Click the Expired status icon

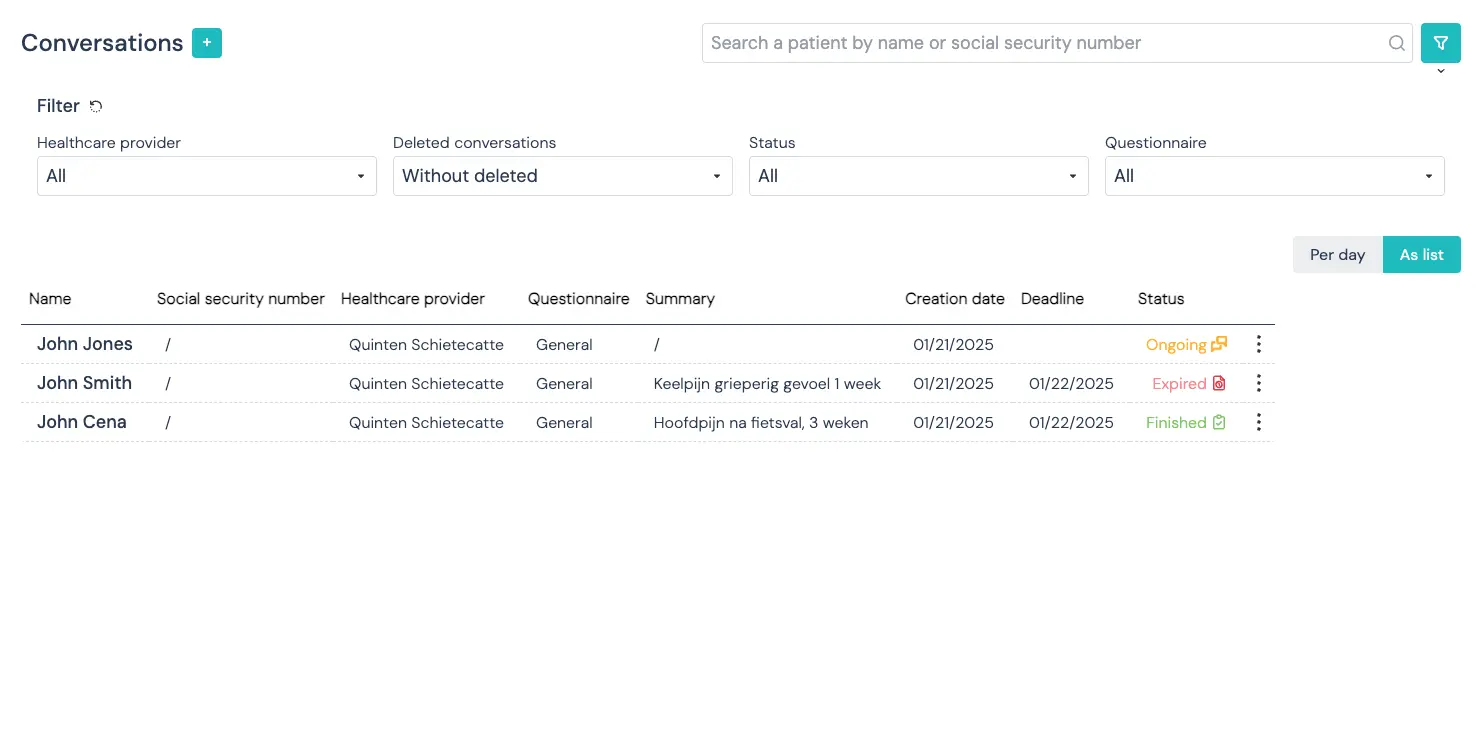coord(1218,383)
